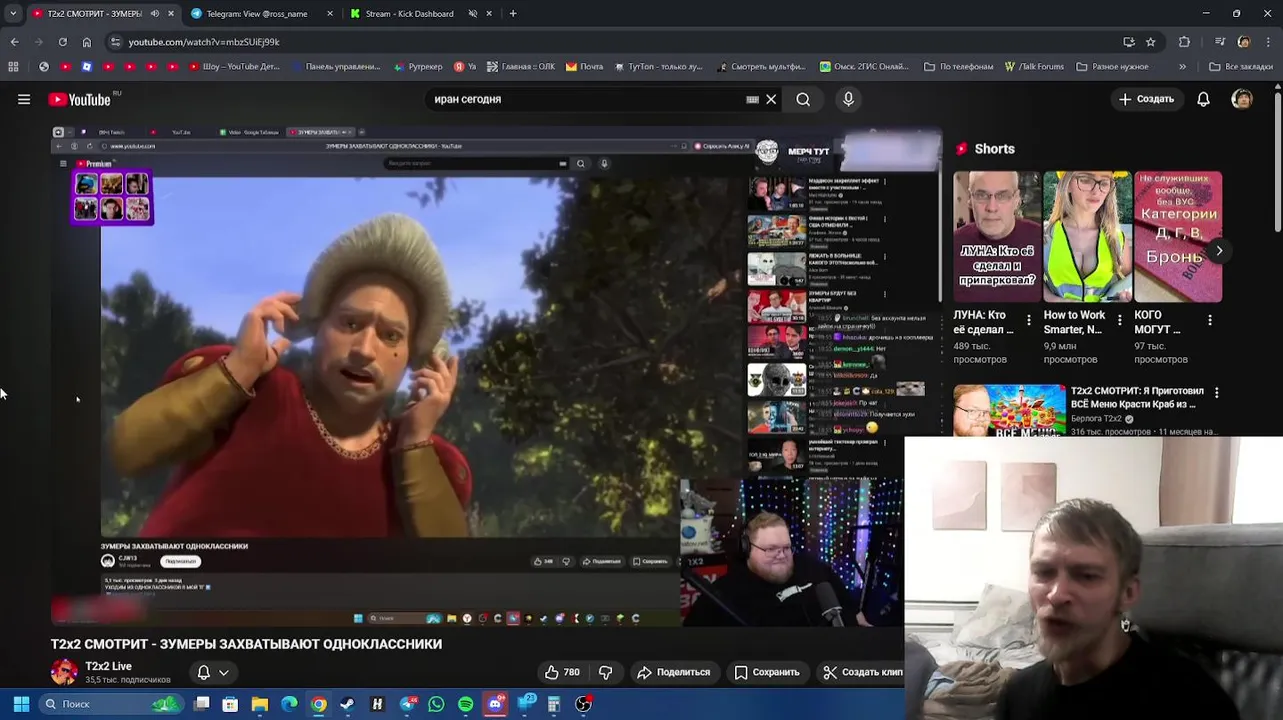Expand hidden bookmarks with the chevron

[x=1182, y=67]
